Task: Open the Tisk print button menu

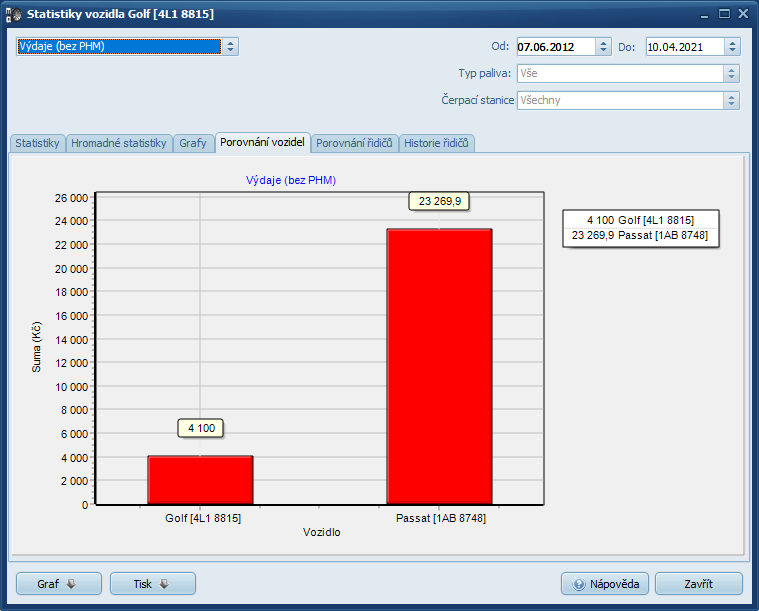Action: coord(153,584)
